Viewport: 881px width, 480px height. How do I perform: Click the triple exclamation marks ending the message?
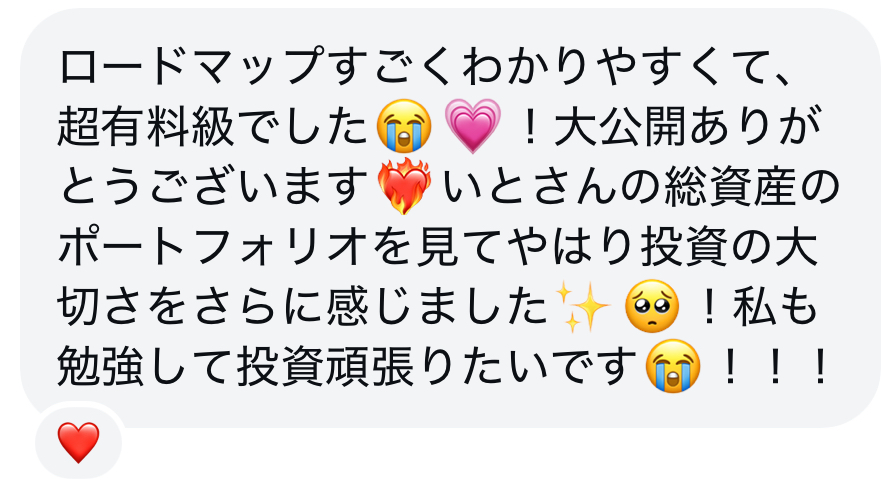click(775, 367)
